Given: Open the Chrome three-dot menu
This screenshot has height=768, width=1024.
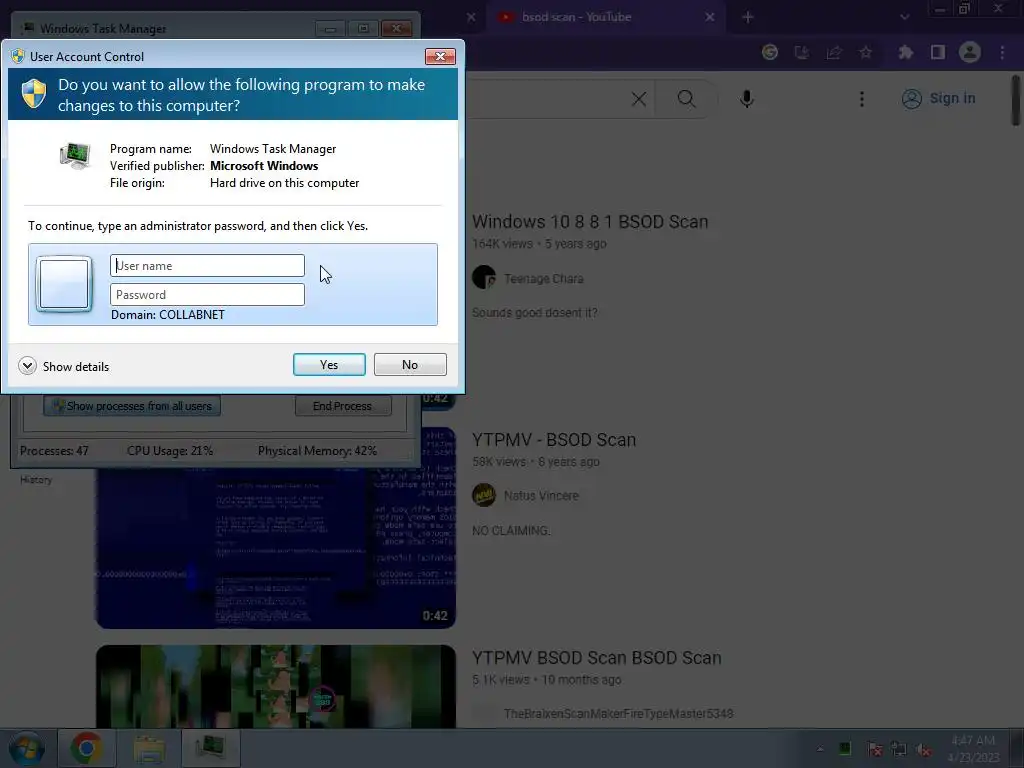Looking at the screenshot, I should click(1002, 52).
